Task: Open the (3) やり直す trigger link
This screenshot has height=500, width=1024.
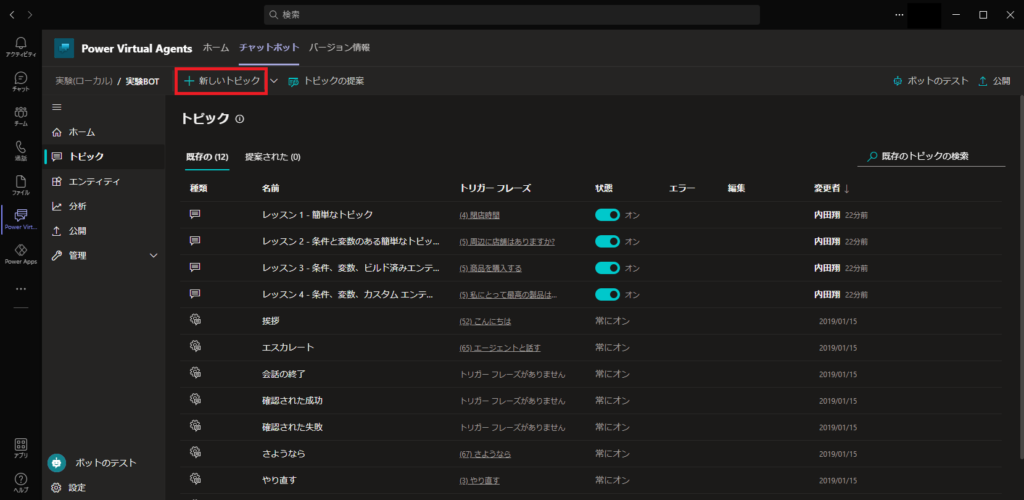Action: click(479, 480)
